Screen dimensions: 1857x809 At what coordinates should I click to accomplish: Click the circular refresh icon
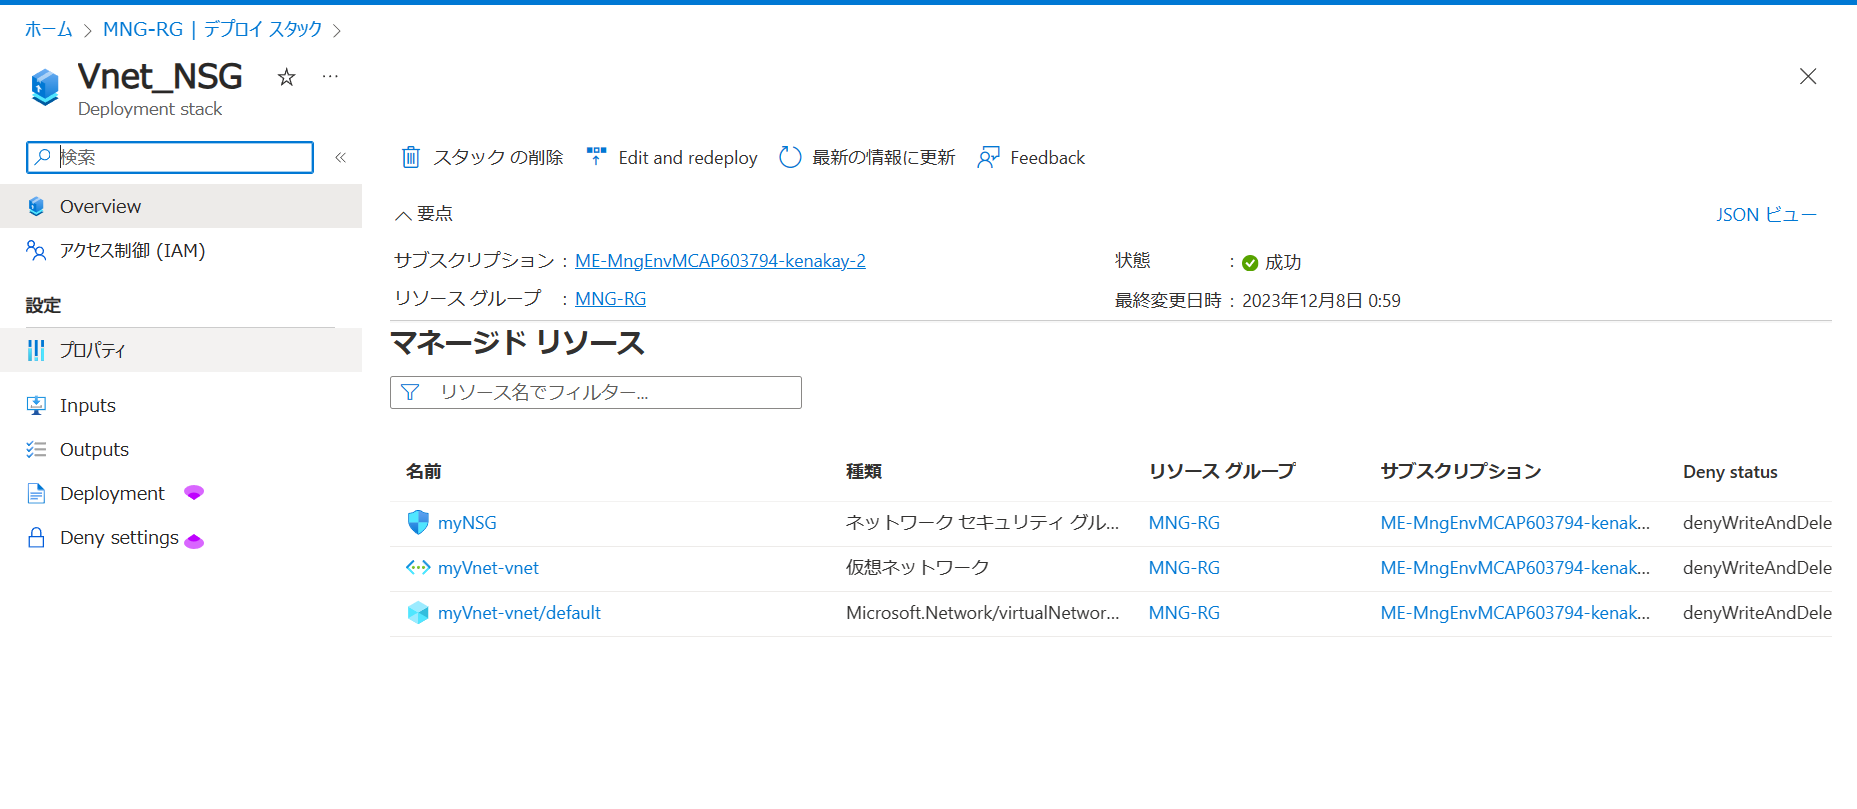[790, 157]
